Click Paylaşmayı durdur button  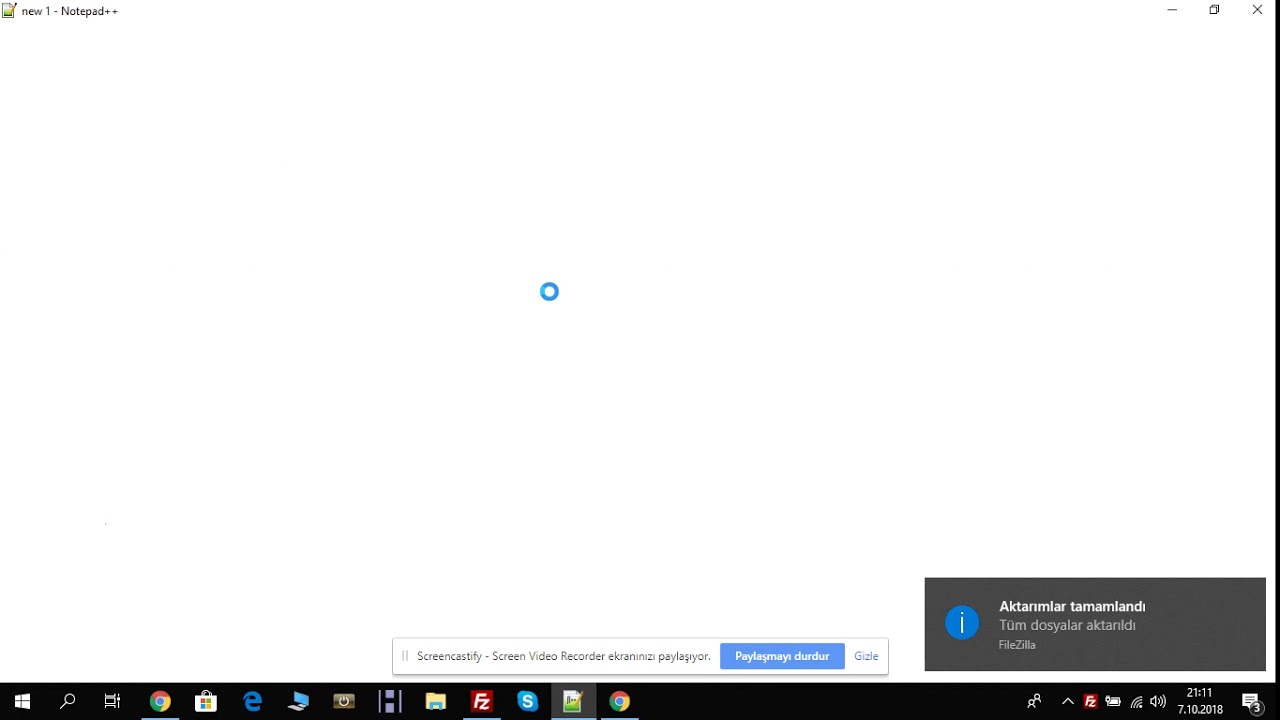tap(782, 656)
